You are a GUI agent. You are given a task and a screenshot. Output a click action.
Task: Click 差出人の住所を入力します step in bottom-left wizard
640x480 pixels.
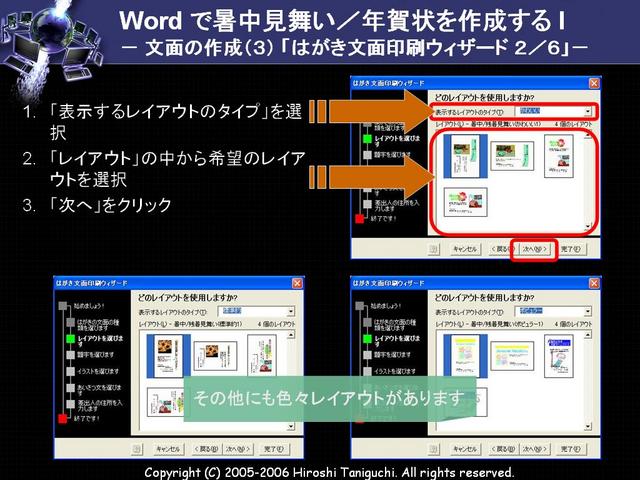point(95,405)
